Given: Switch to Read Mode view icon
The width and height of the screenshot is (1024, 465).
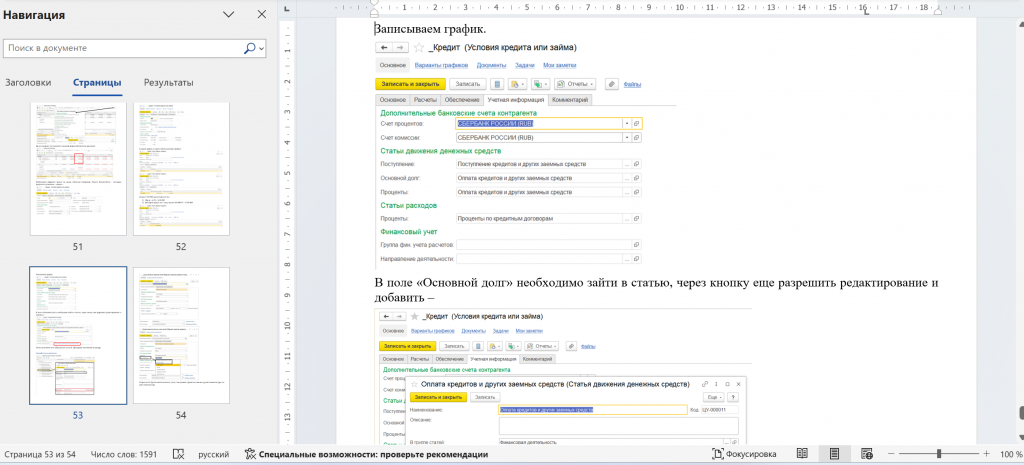Looking at the screenshot, I should [801, 454].
